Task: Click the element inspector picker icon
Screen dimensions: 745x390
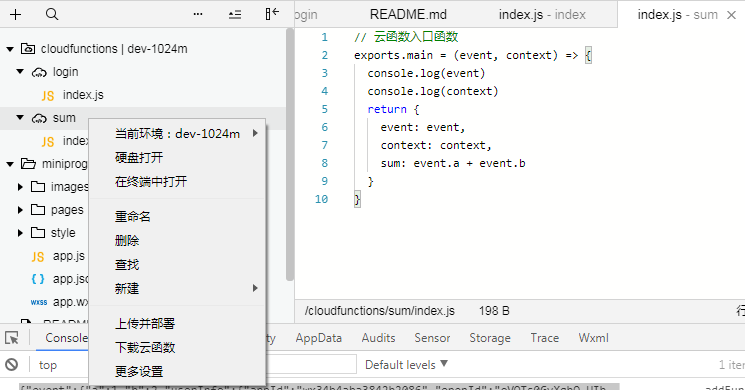Action: tap(12, 338)
